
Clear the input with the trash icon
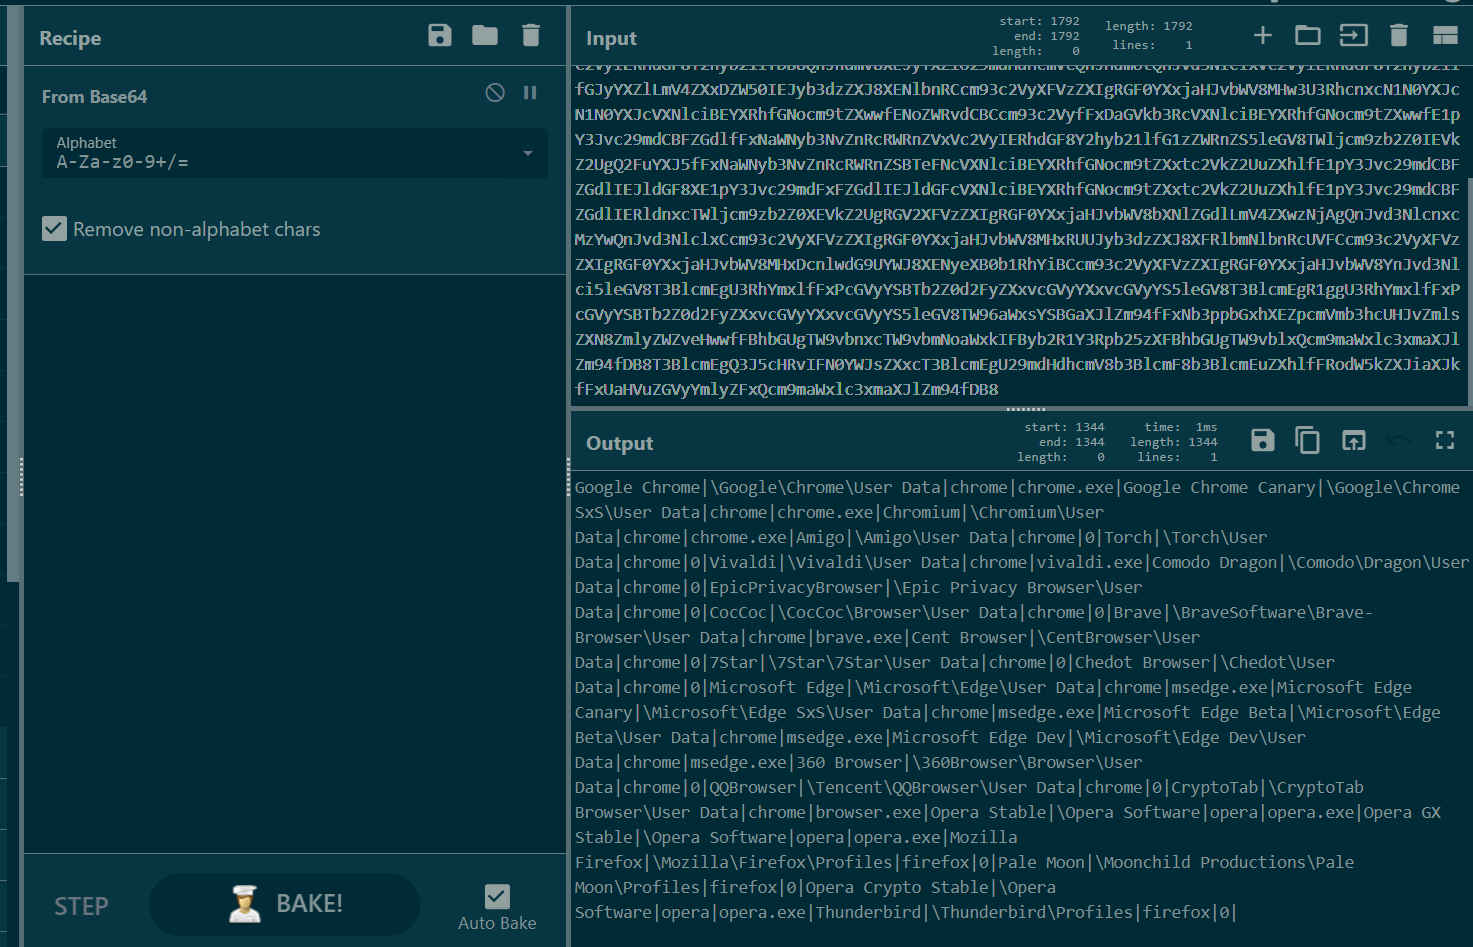click(x=1398, y=34)
